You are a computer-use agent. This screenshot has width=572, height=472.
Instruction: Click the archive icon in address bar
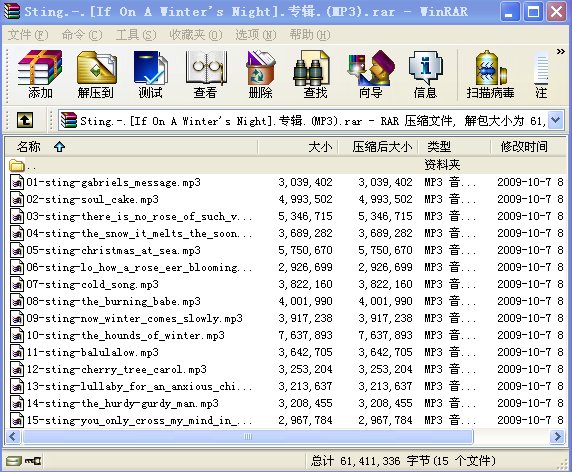pos(69,120)
